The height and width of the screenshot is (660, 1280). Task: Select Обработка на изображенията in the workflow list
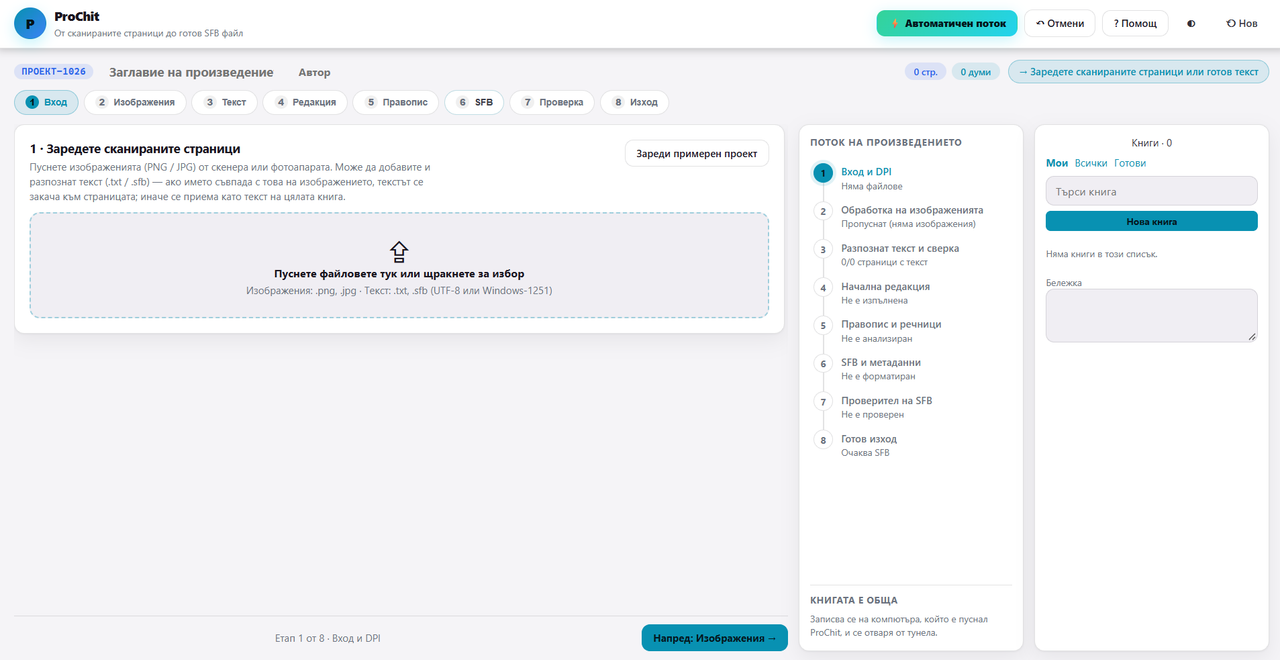(x=912, y=216)
